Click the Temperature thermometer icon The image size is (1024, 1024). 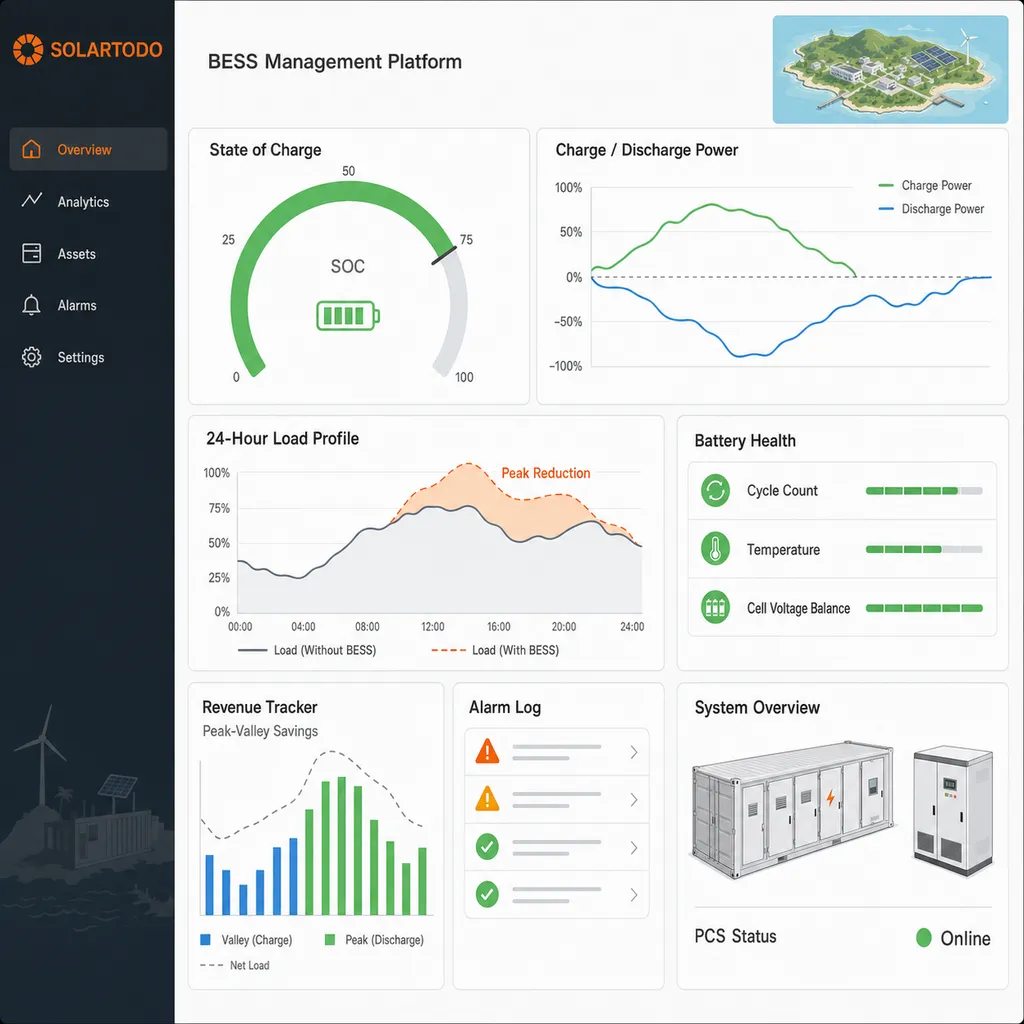click(x=715, y=549)
